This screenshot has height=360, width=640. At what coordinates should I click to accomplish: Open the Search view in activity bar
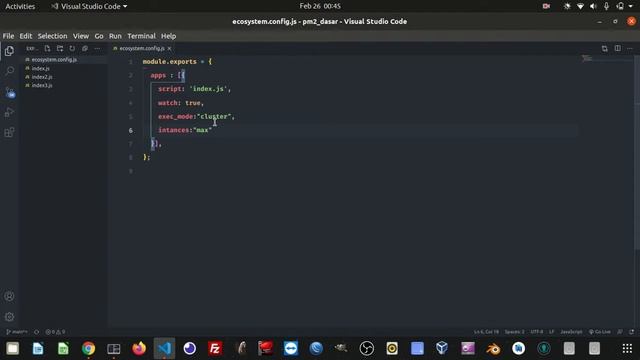click(x=9, y=71)
